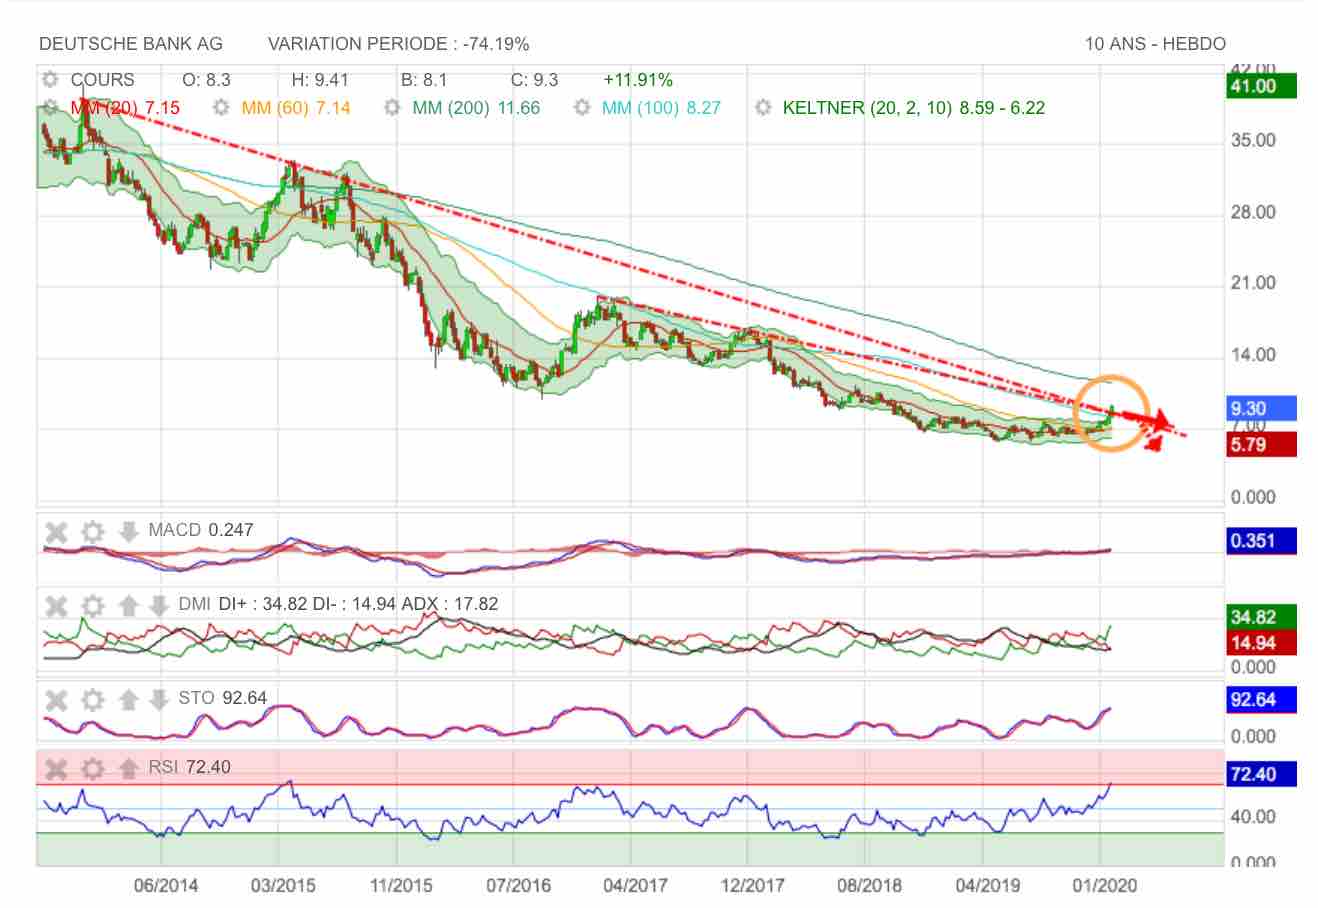Click the B: 8.1 low price value
The width and height of the screenshot is (1318, 908).
[x=424, y=80]
